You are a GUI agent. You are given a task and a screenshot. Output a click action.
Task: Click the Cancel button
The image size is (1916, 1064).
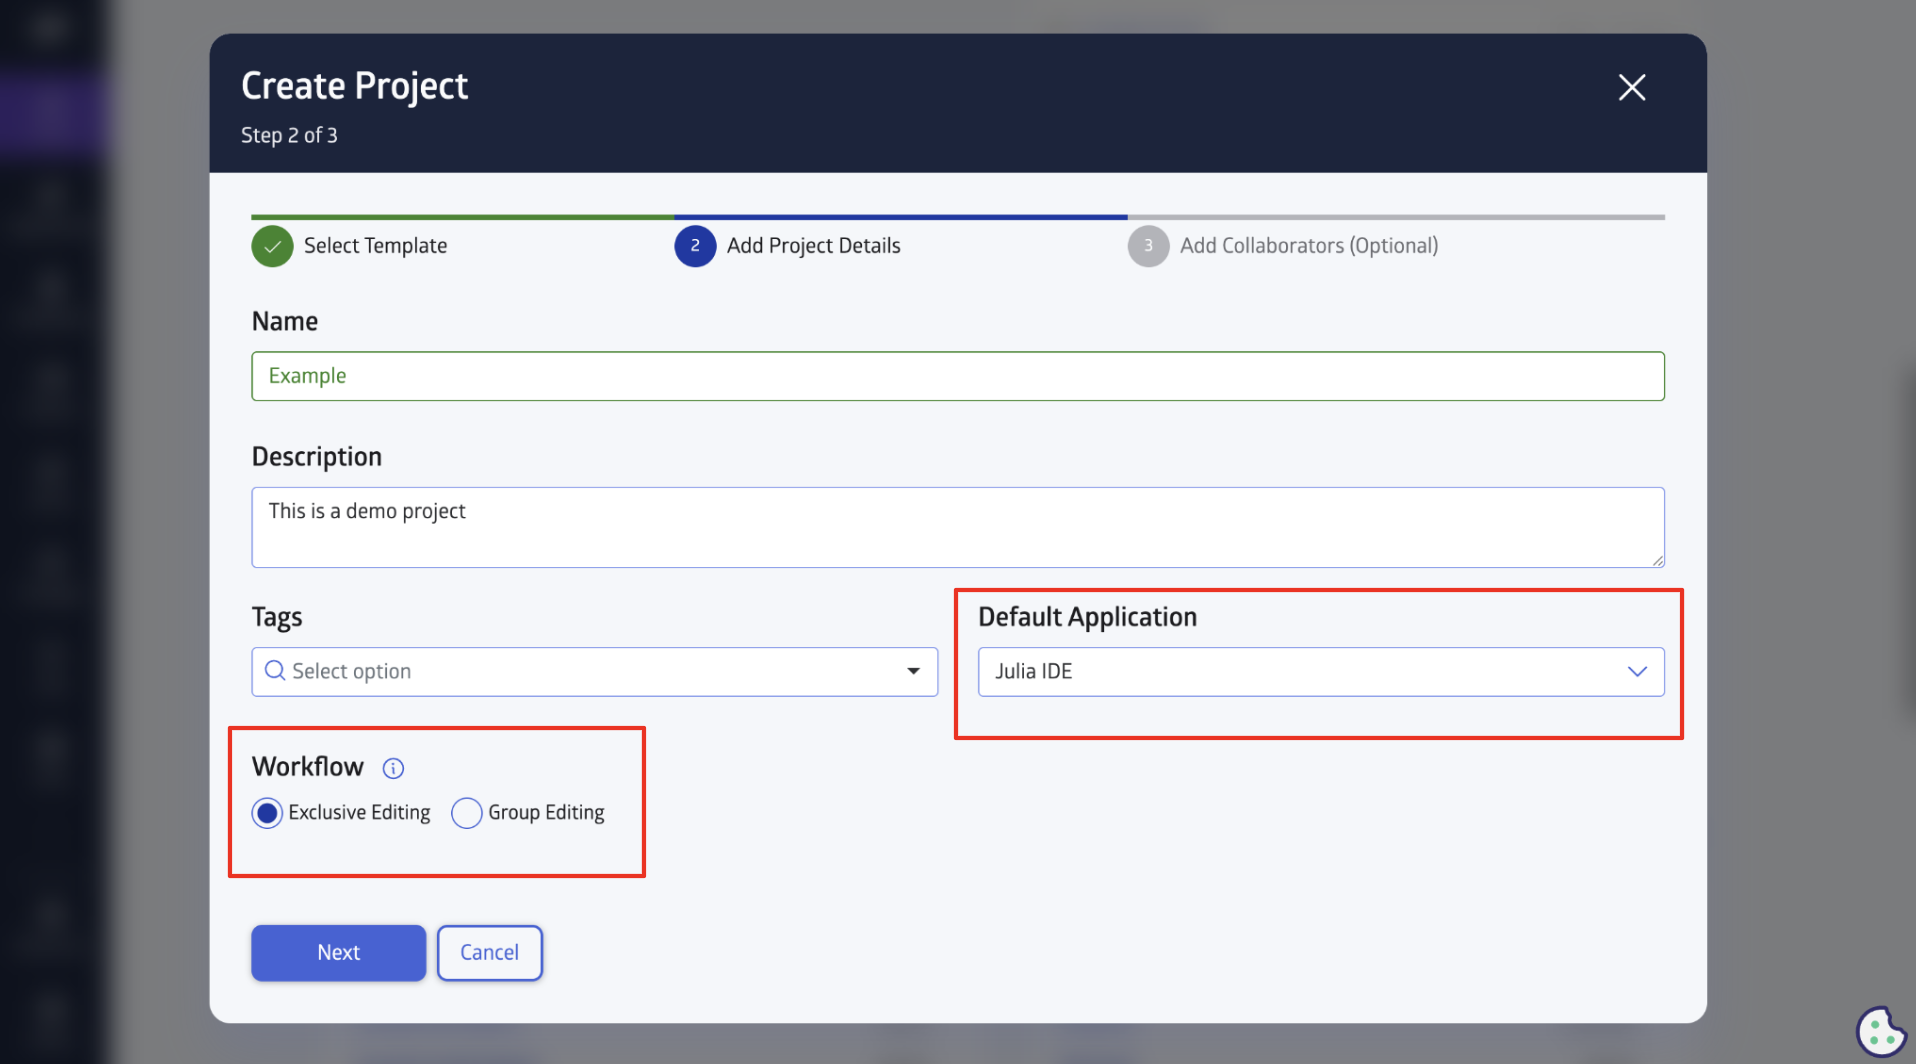[489, 953]
